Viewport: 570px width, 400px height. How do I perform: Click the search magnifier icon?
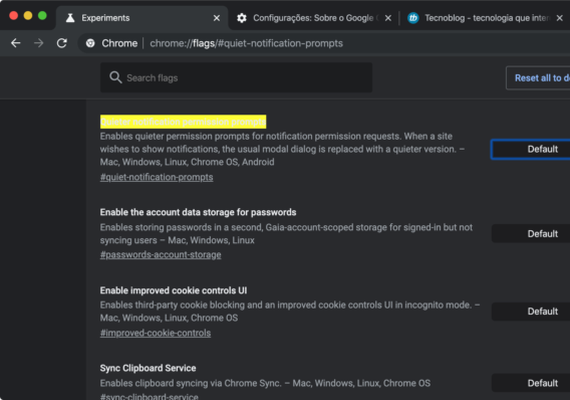pos(116,77)
